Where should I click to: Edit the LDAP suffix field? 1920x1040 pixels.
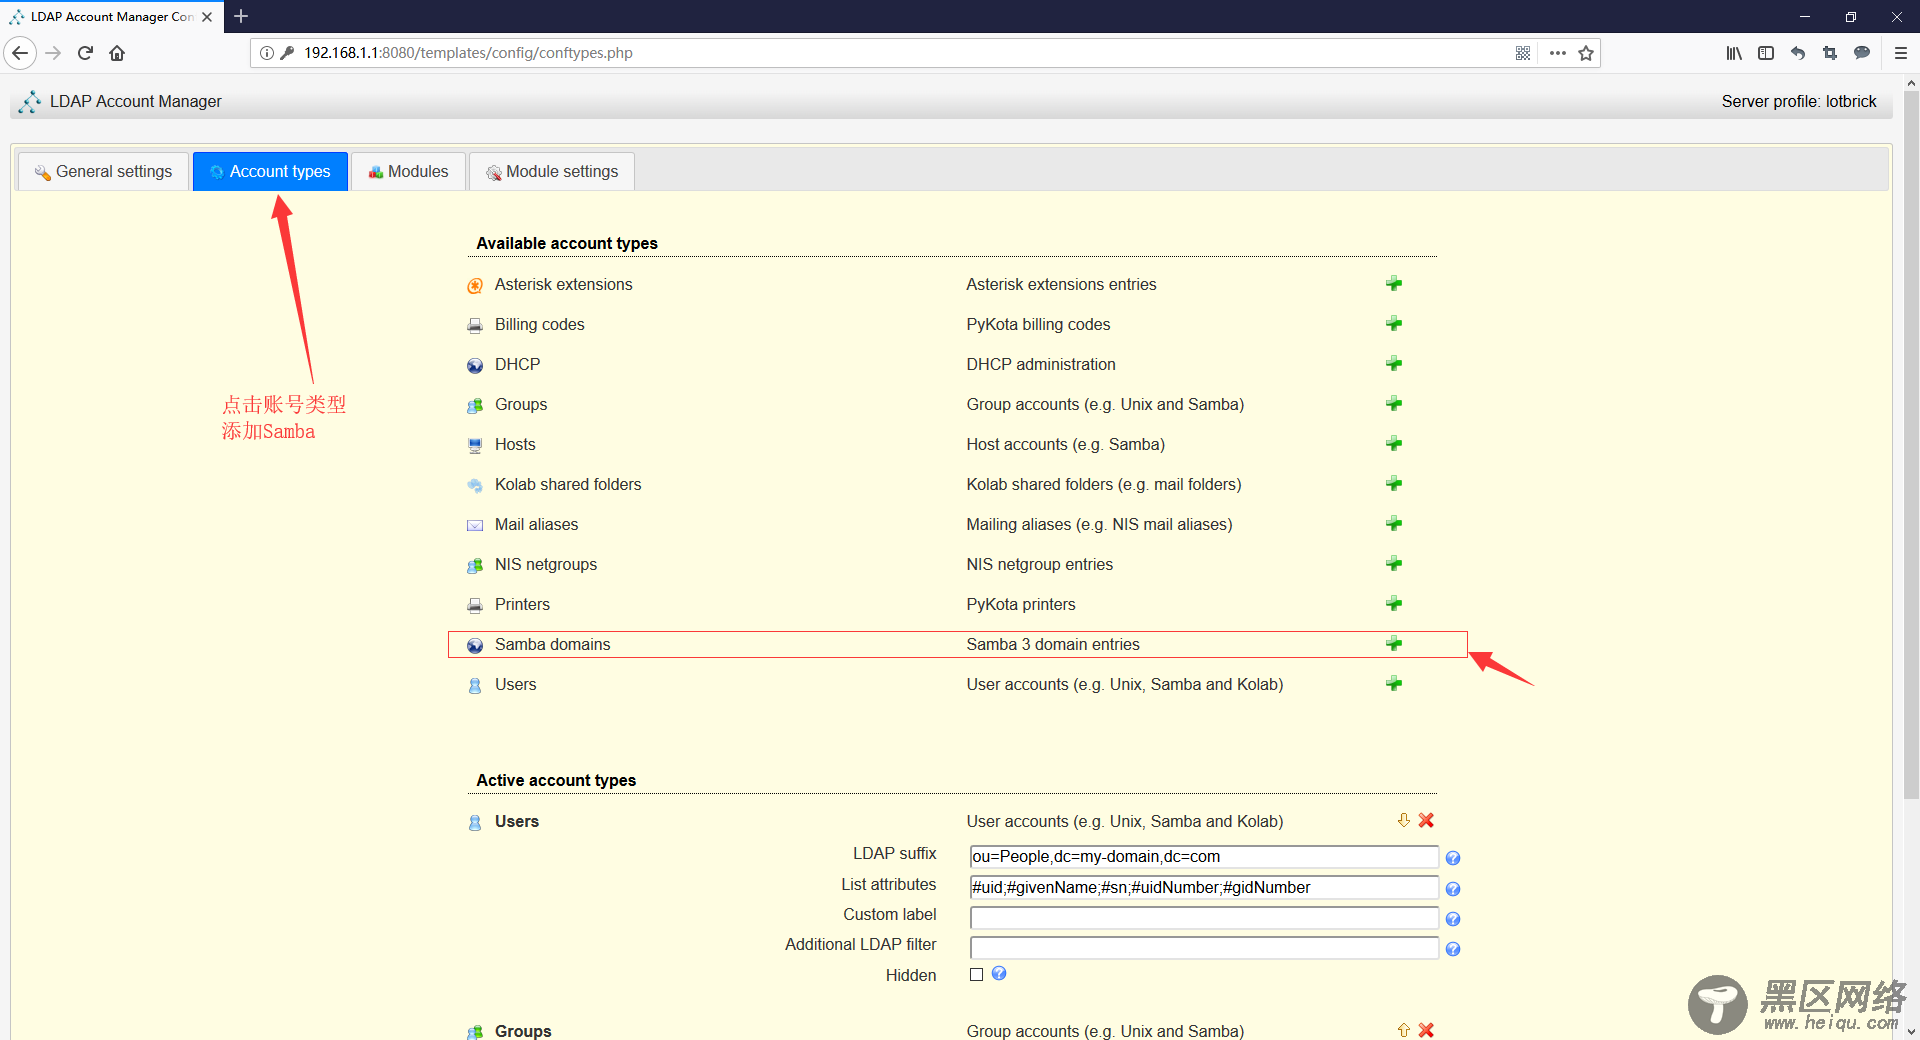[1204, 857]
